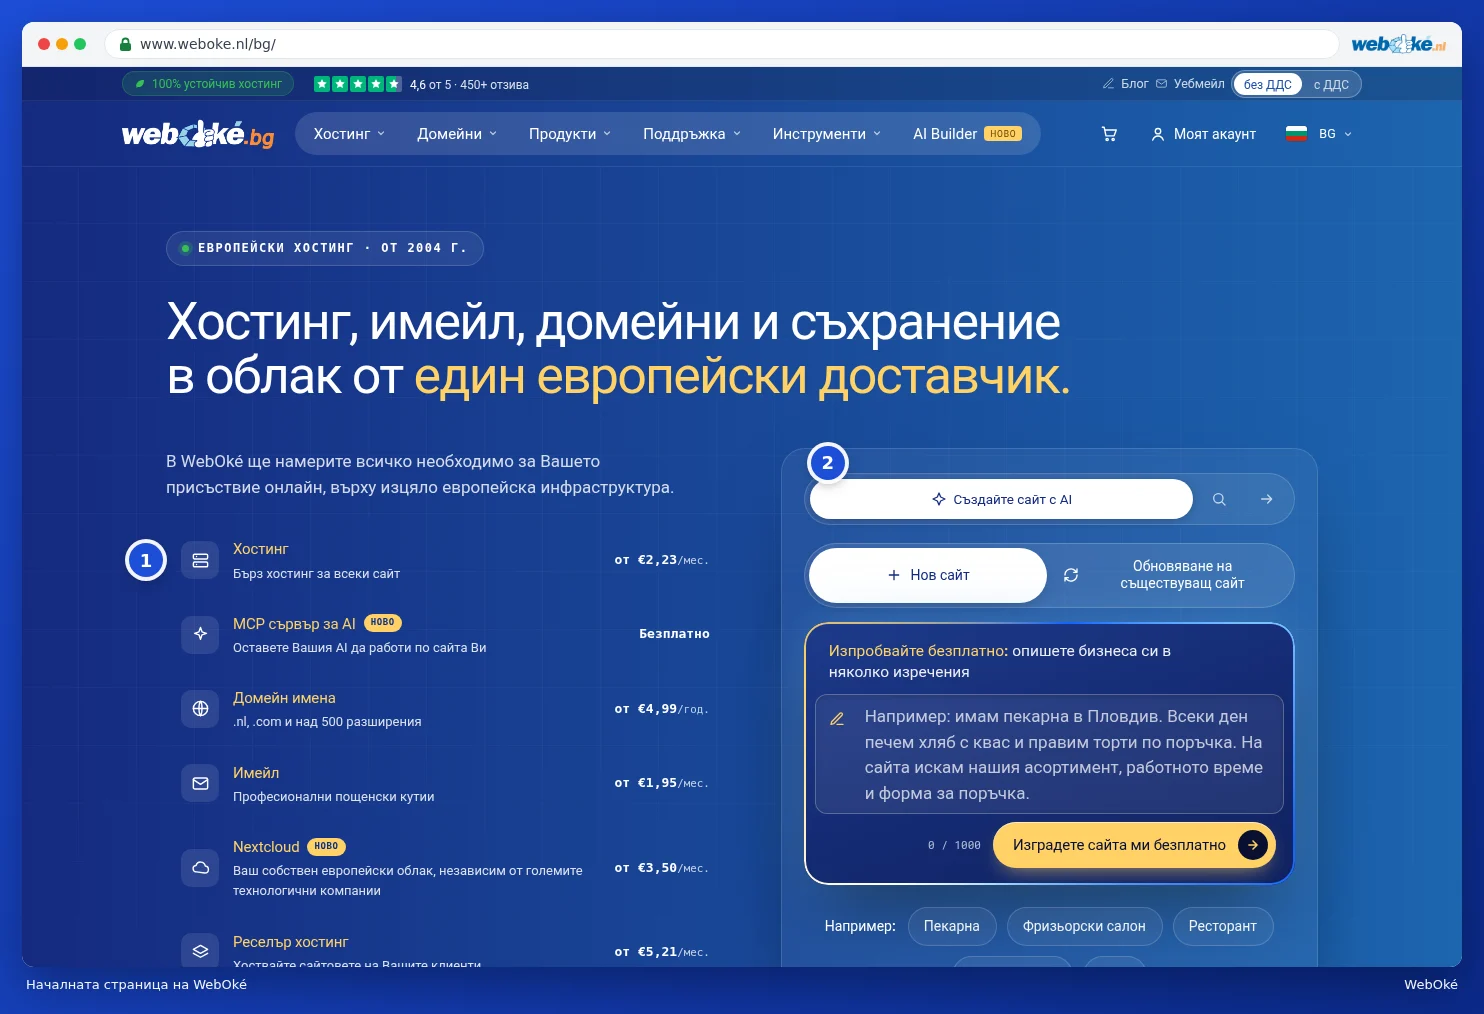Expand the Инструменти menu

coord(827,134)
